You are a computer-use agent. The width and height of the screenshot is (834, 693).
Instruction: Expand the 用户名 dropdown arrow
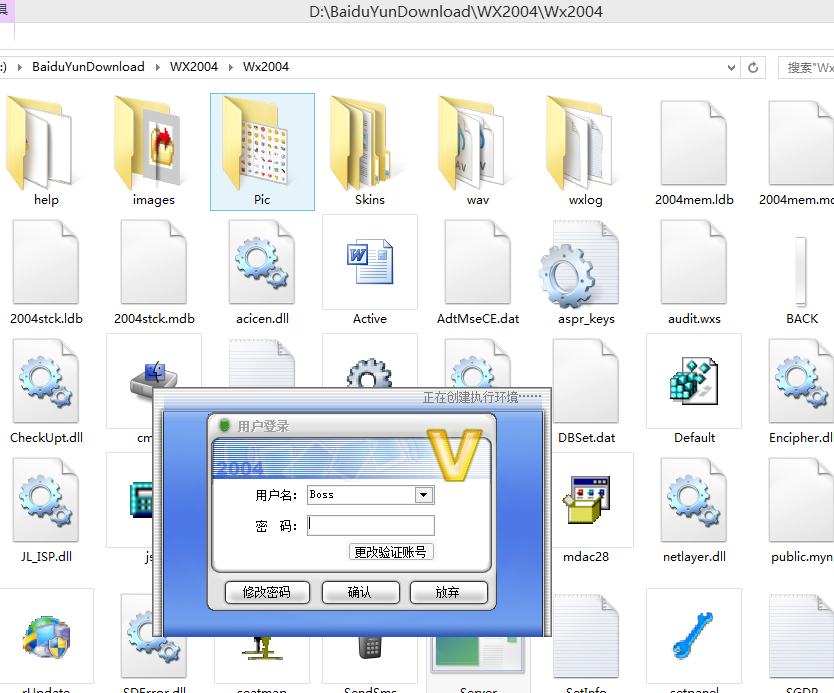click(x=424, y=495)
